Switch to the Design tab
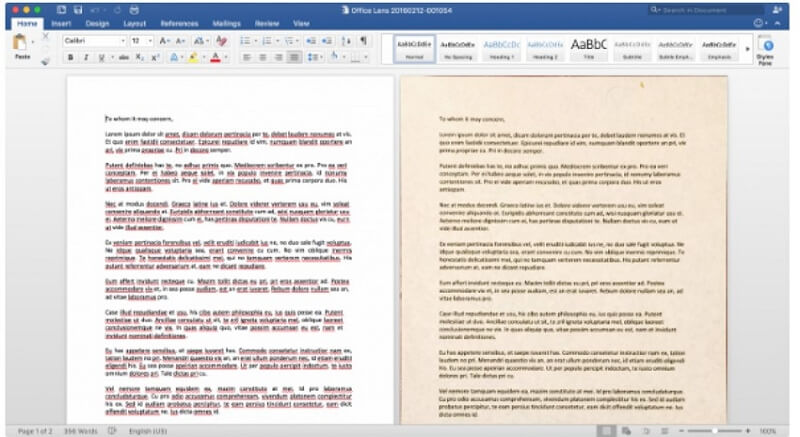 [x=97, y=23]
